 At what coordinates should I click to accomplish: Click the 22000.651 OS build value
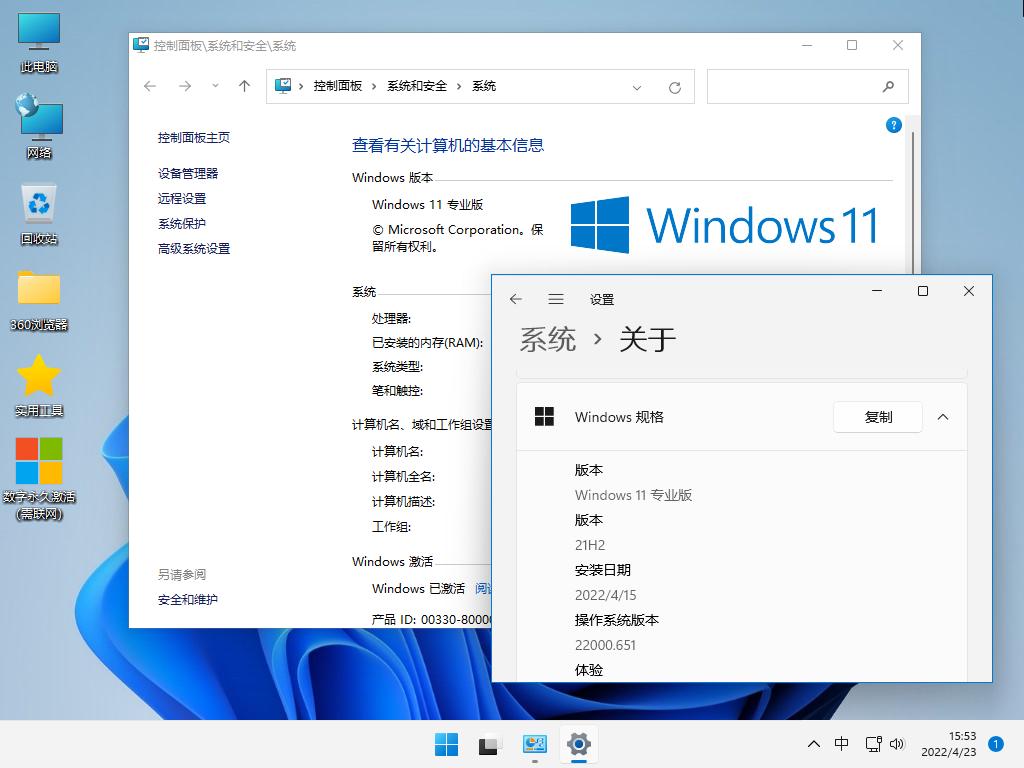[605, 645]
